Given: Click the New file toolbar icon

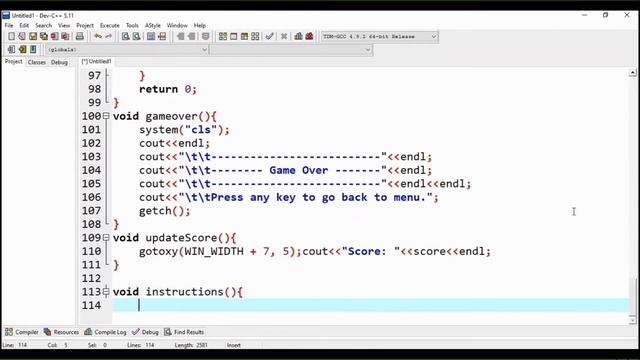Looking at the screenshot, I should point(11,36).
